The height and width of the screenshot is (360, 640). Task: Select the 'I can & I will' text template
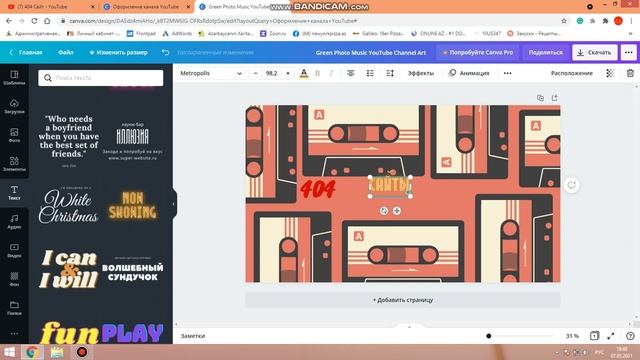tap(69, 269)
